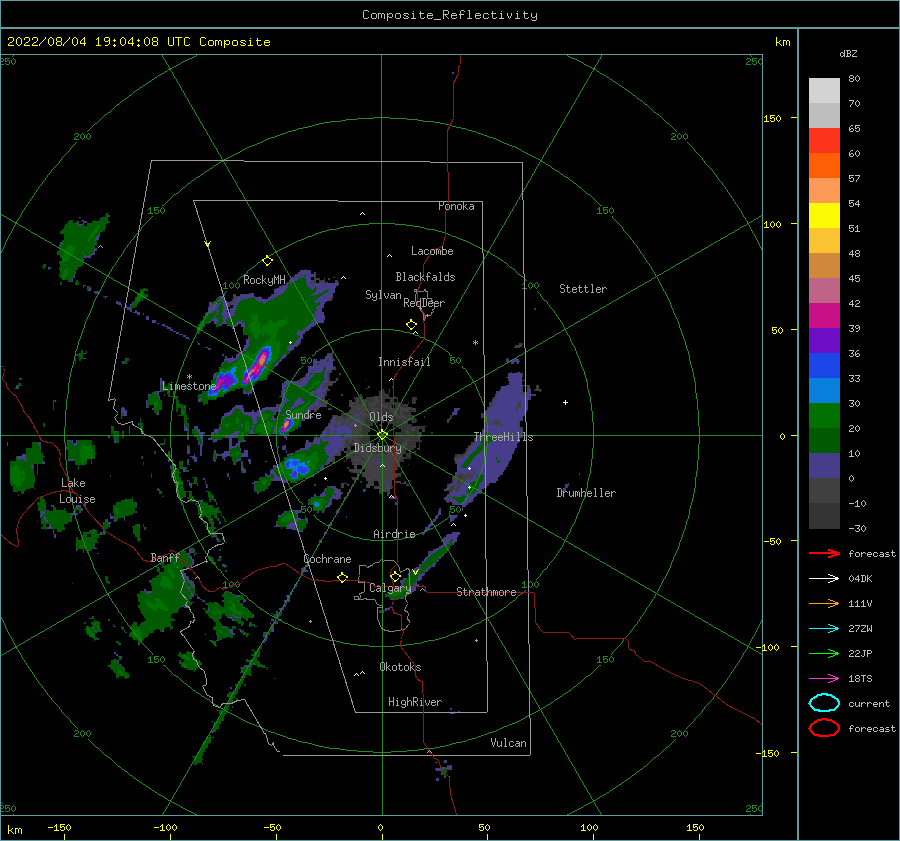Click the Banff label
The height and width of the screenshot is (841, 900).
click(x=165, y=558)
